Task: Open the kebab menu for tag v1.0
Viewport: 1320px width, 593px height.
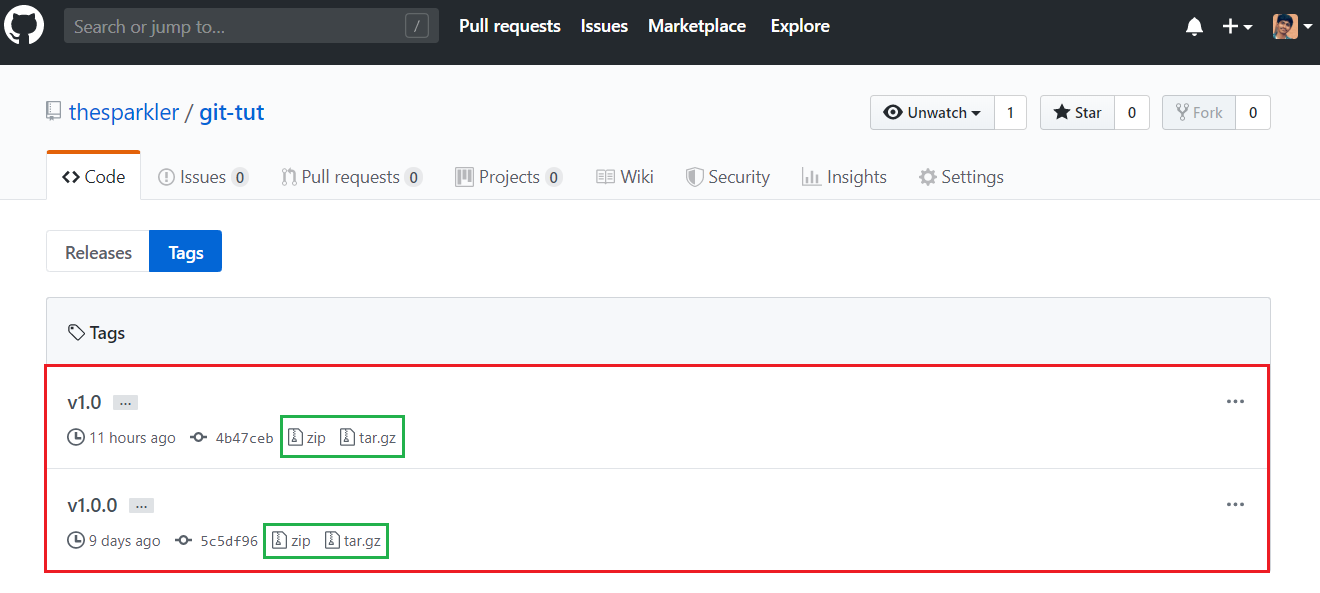Action: coord(1235,401)
